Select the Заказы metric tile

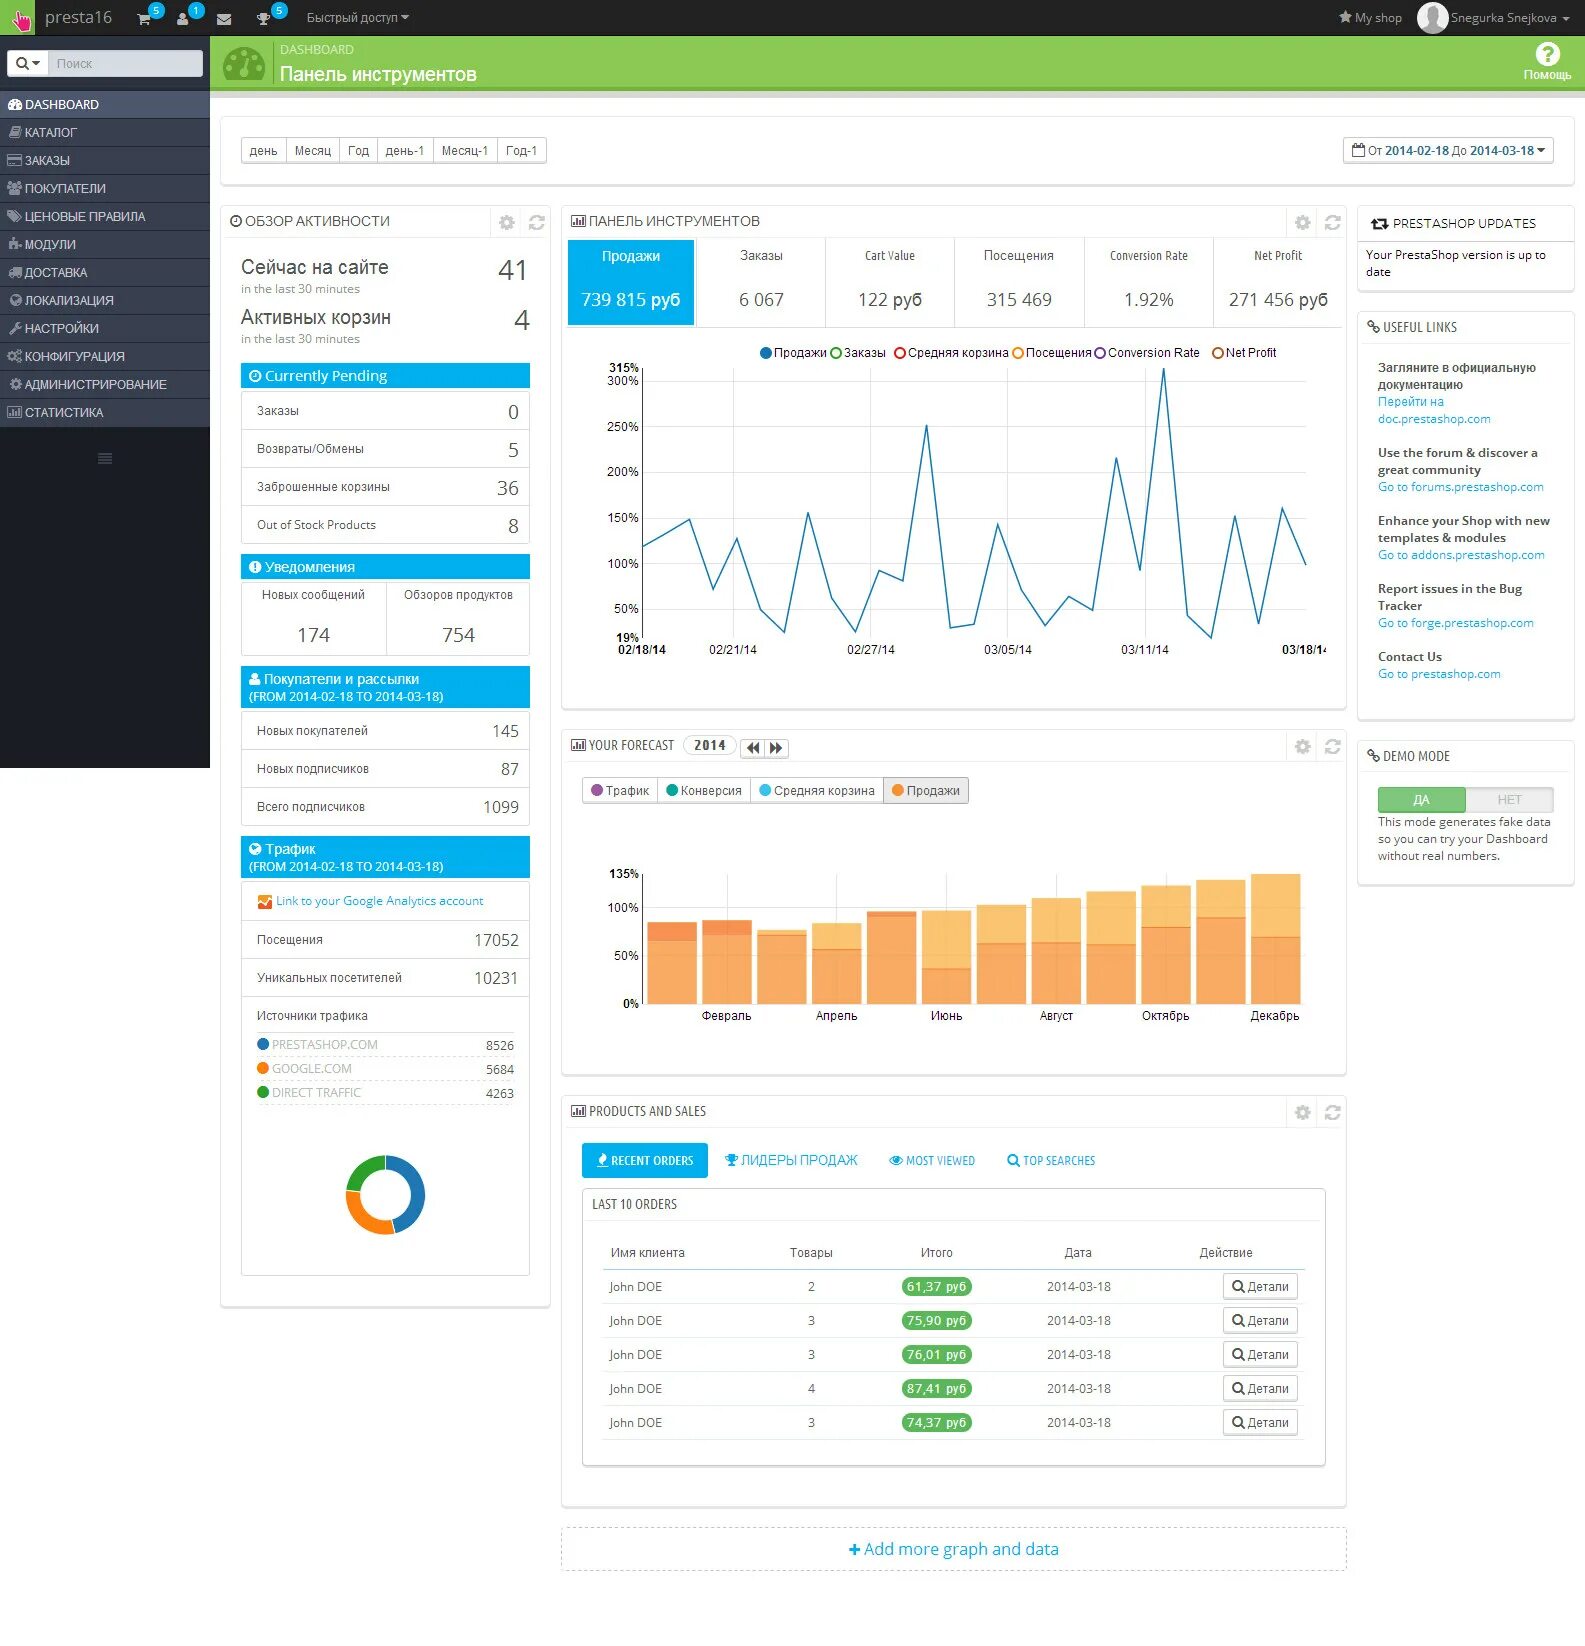coord(761,282)
